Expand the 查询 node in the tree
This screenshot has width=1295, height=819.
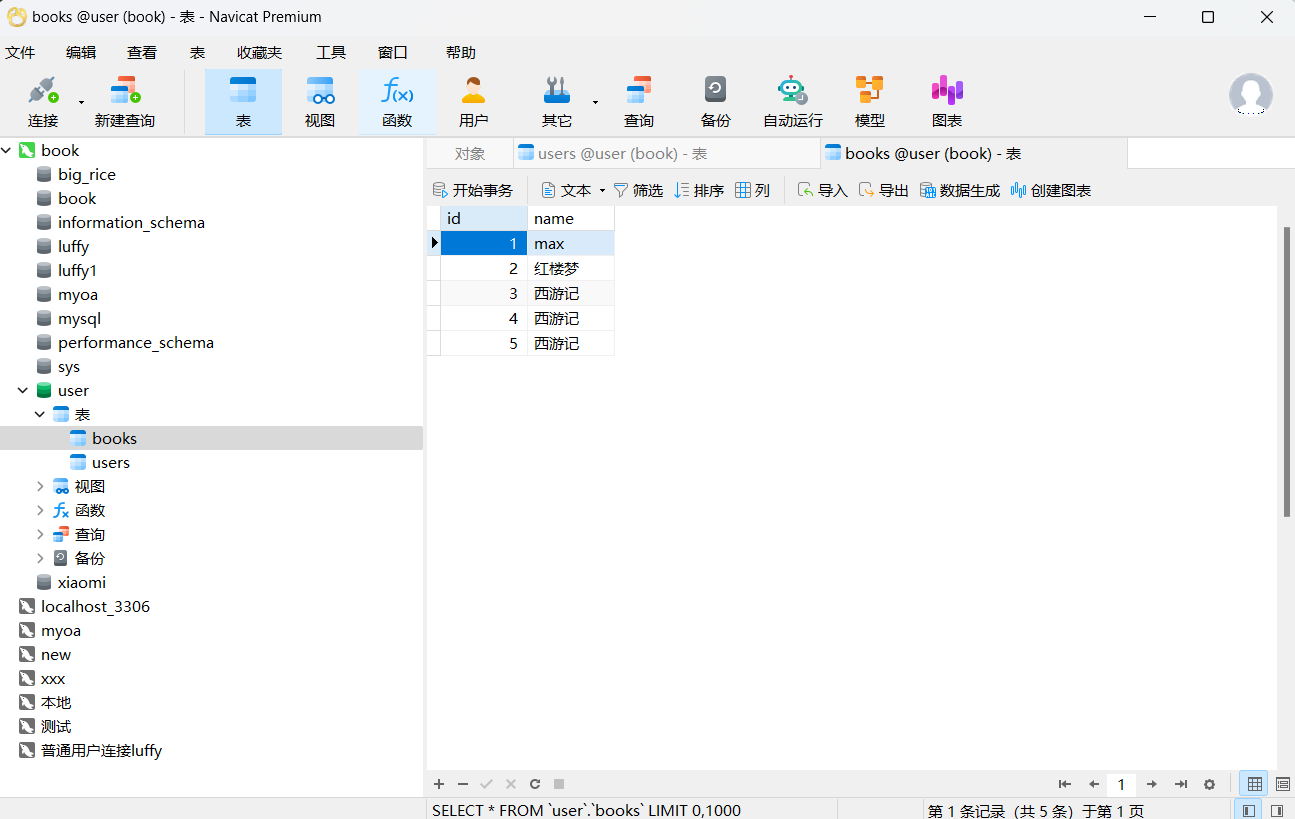coord(40,534)
